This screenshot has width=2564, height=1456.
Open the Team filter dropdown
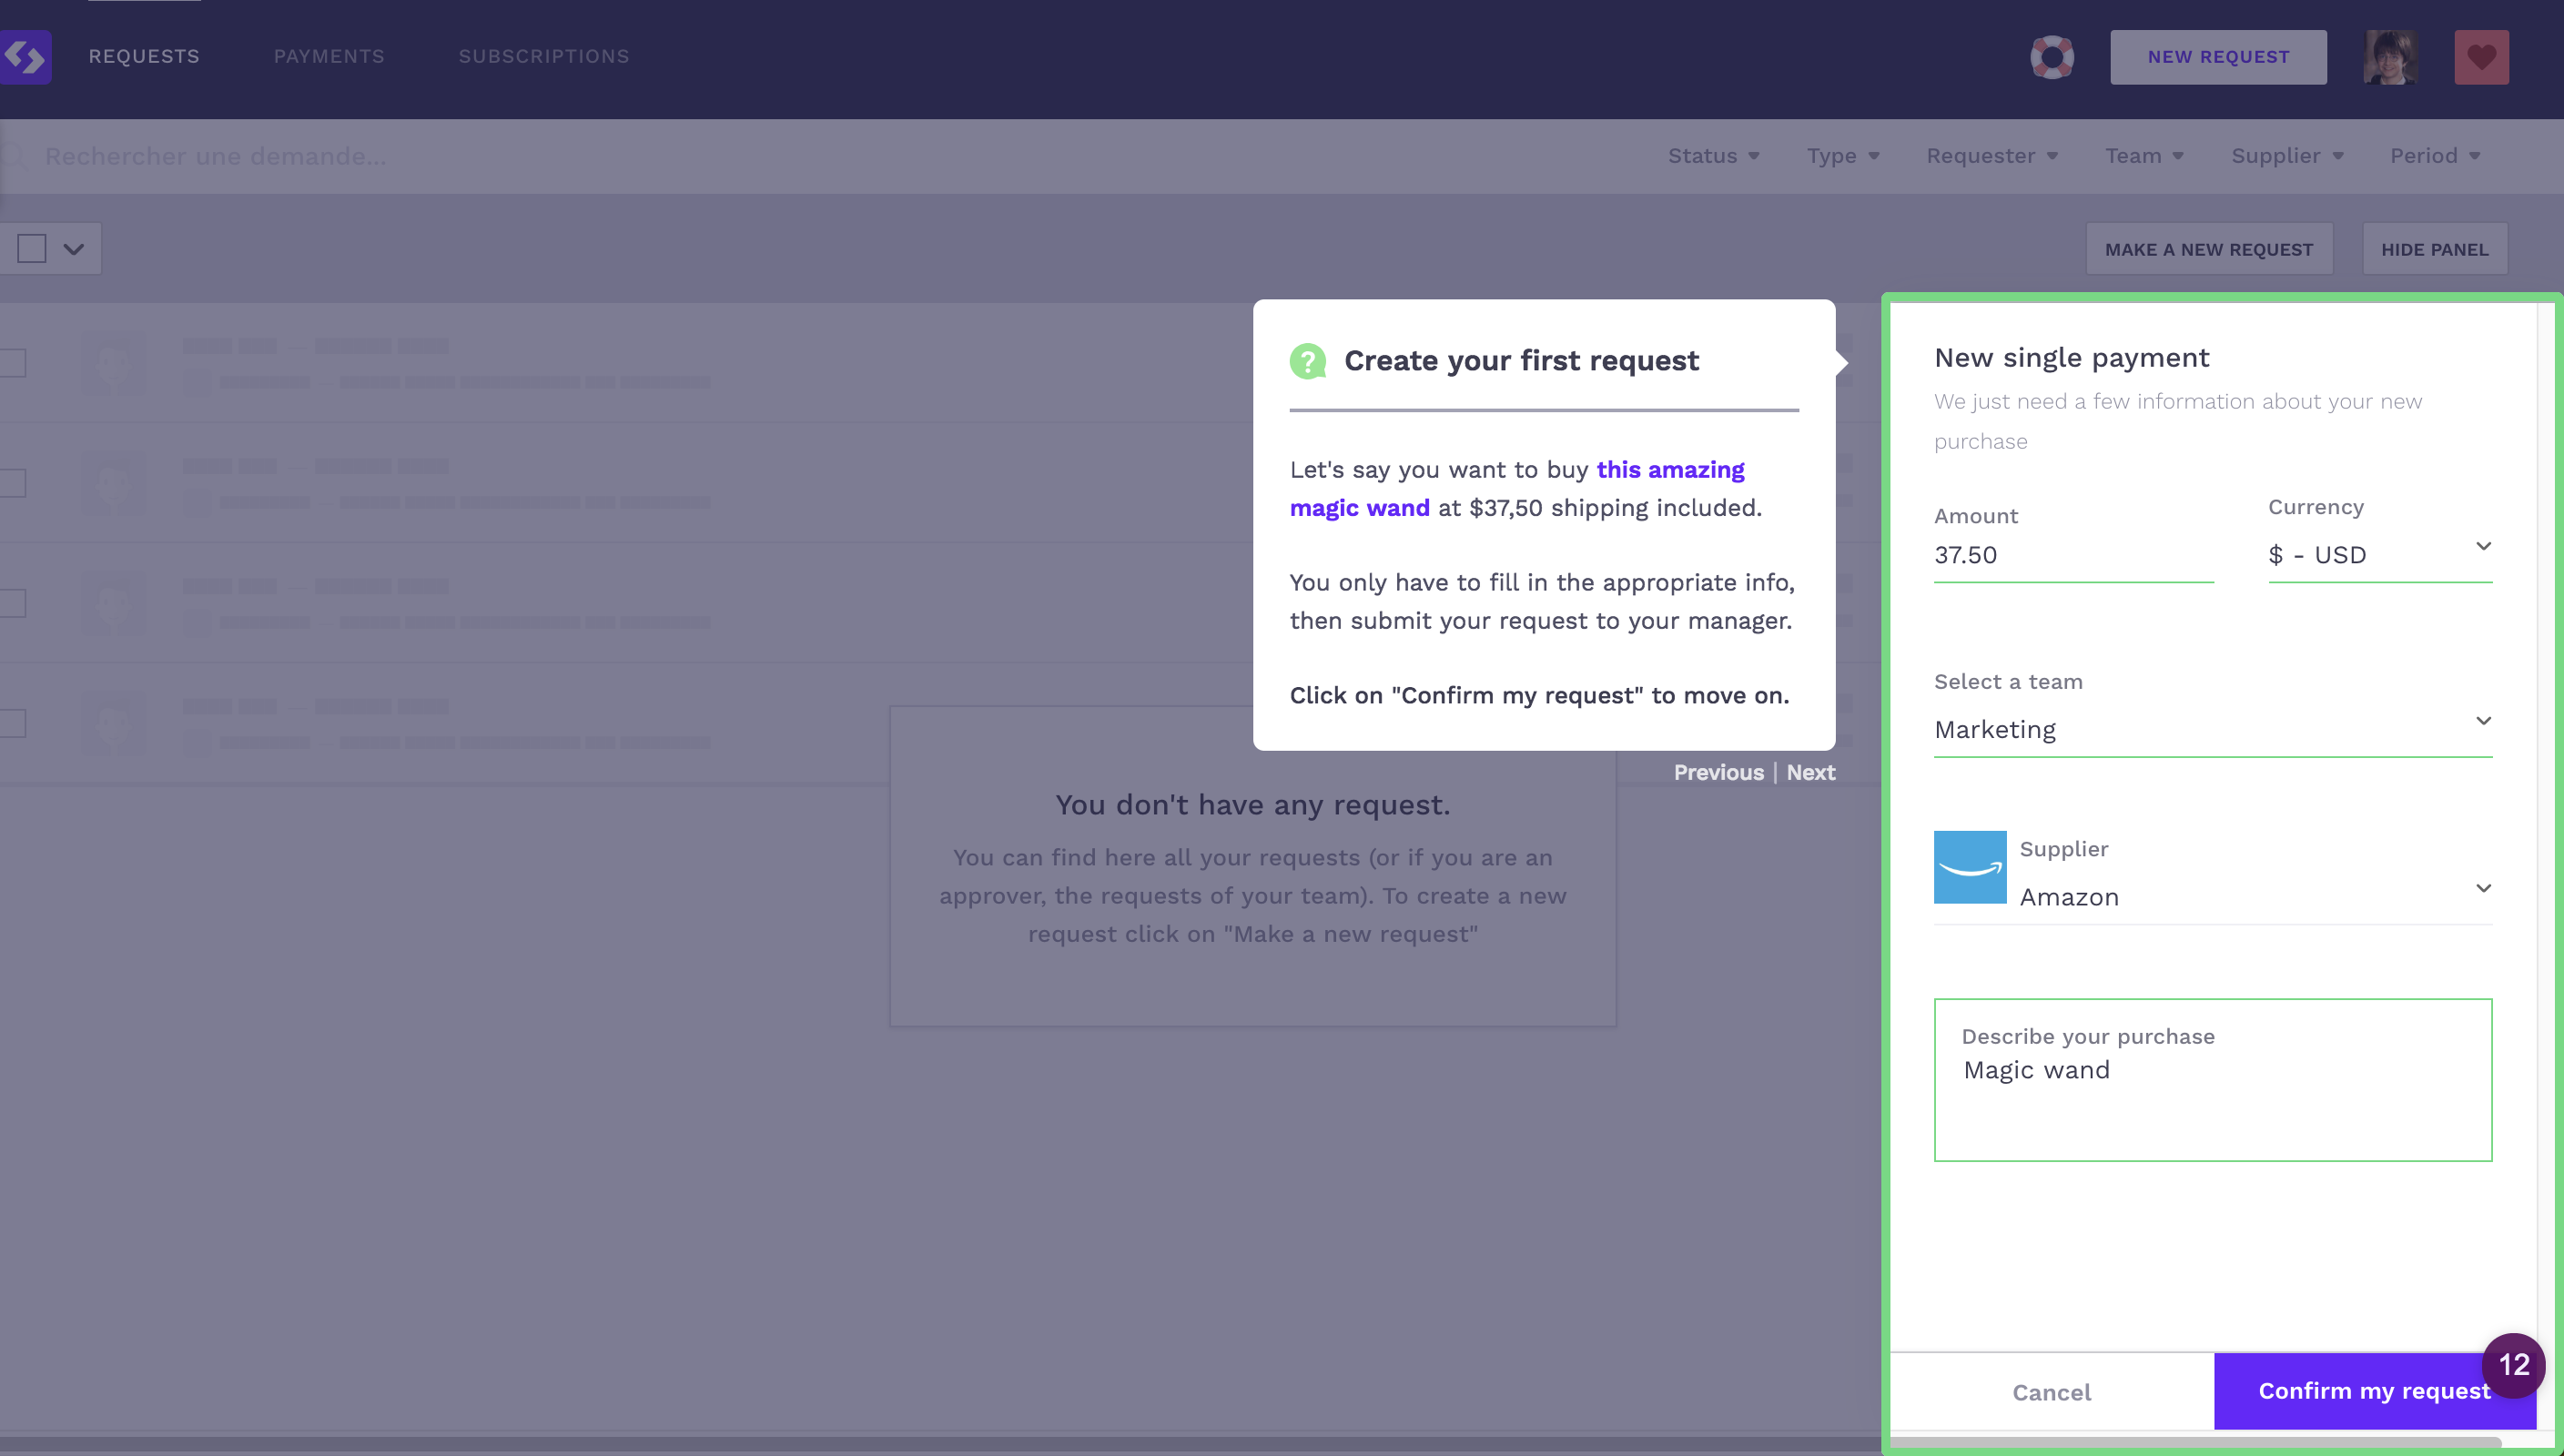point(2144,156)
